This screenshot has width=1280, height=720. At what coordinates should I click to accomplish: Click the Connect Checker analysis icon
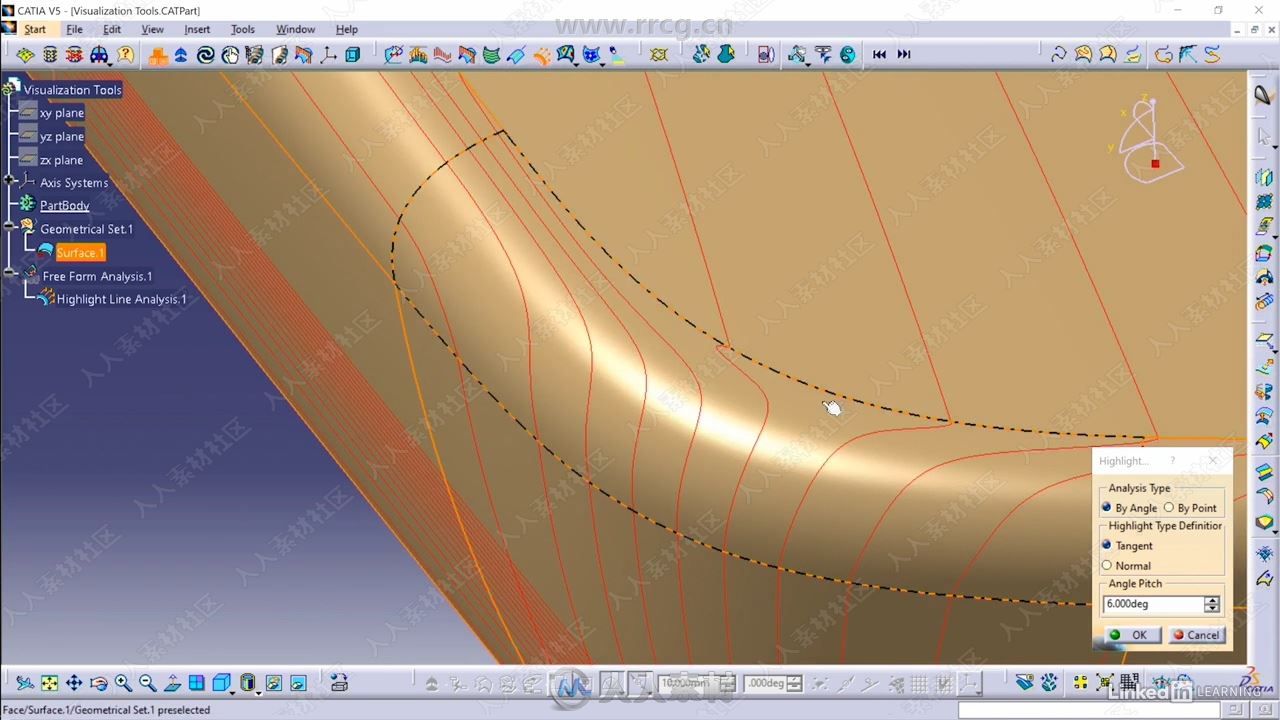pyautogui.click(x=394, y=54)
